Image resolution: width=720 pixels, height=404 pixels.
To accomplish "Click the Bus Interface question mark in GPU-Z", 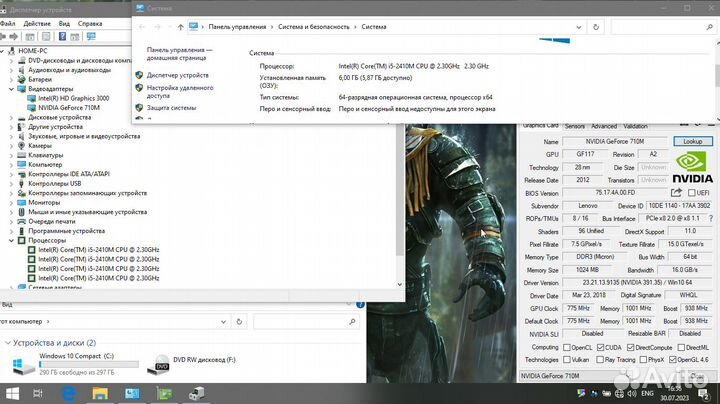I will 711,219.
